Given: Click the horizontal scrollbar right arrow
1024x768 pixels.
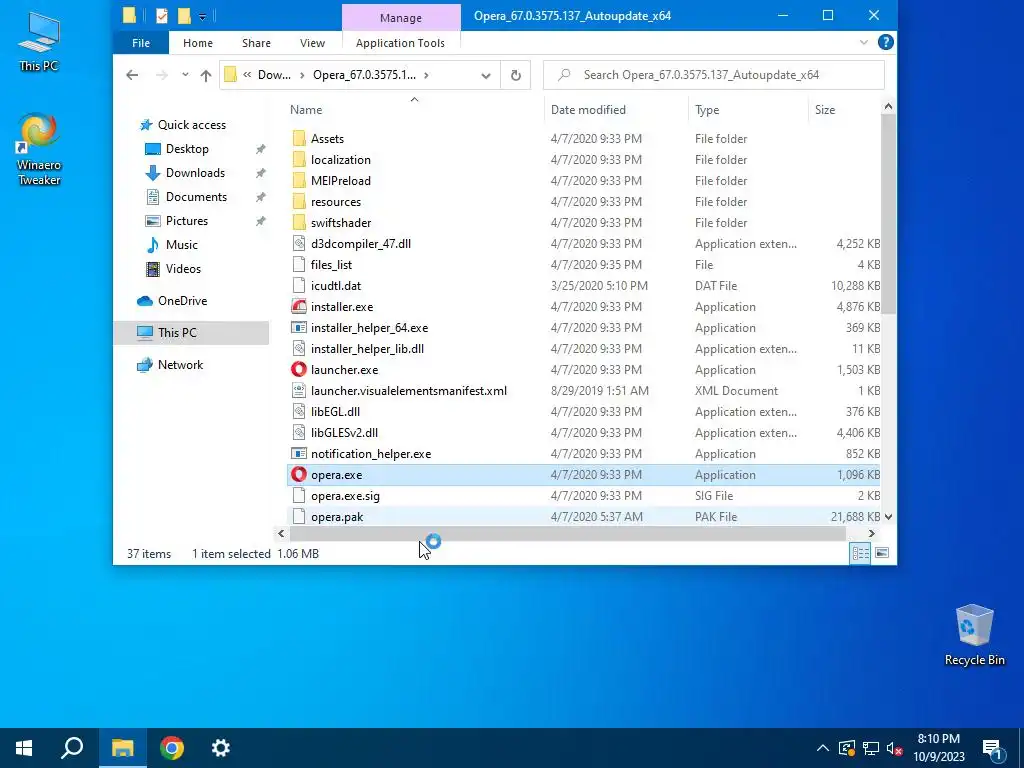Looking at the screenshot, I should point(871,534).
